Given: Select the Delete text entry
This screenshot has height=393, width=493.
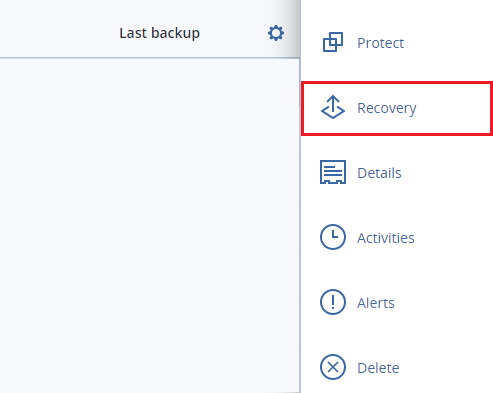Looking at the screenshot, I should coord(378,368).
